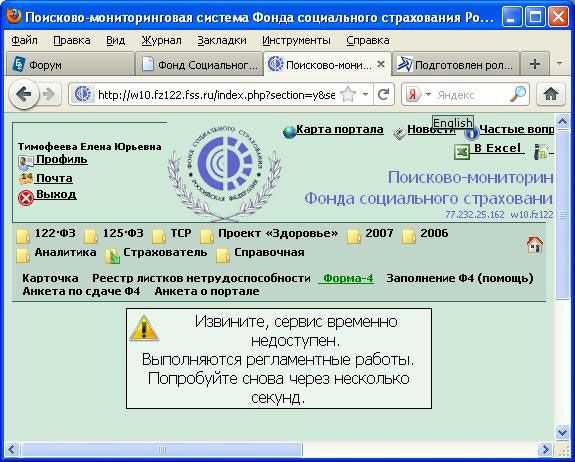Image resolution: width=575 pixels, height=462 pixels.
Task: Click the horizontal scrollbar left arrow
Action: pyautogui.click(x=11, y=450)
